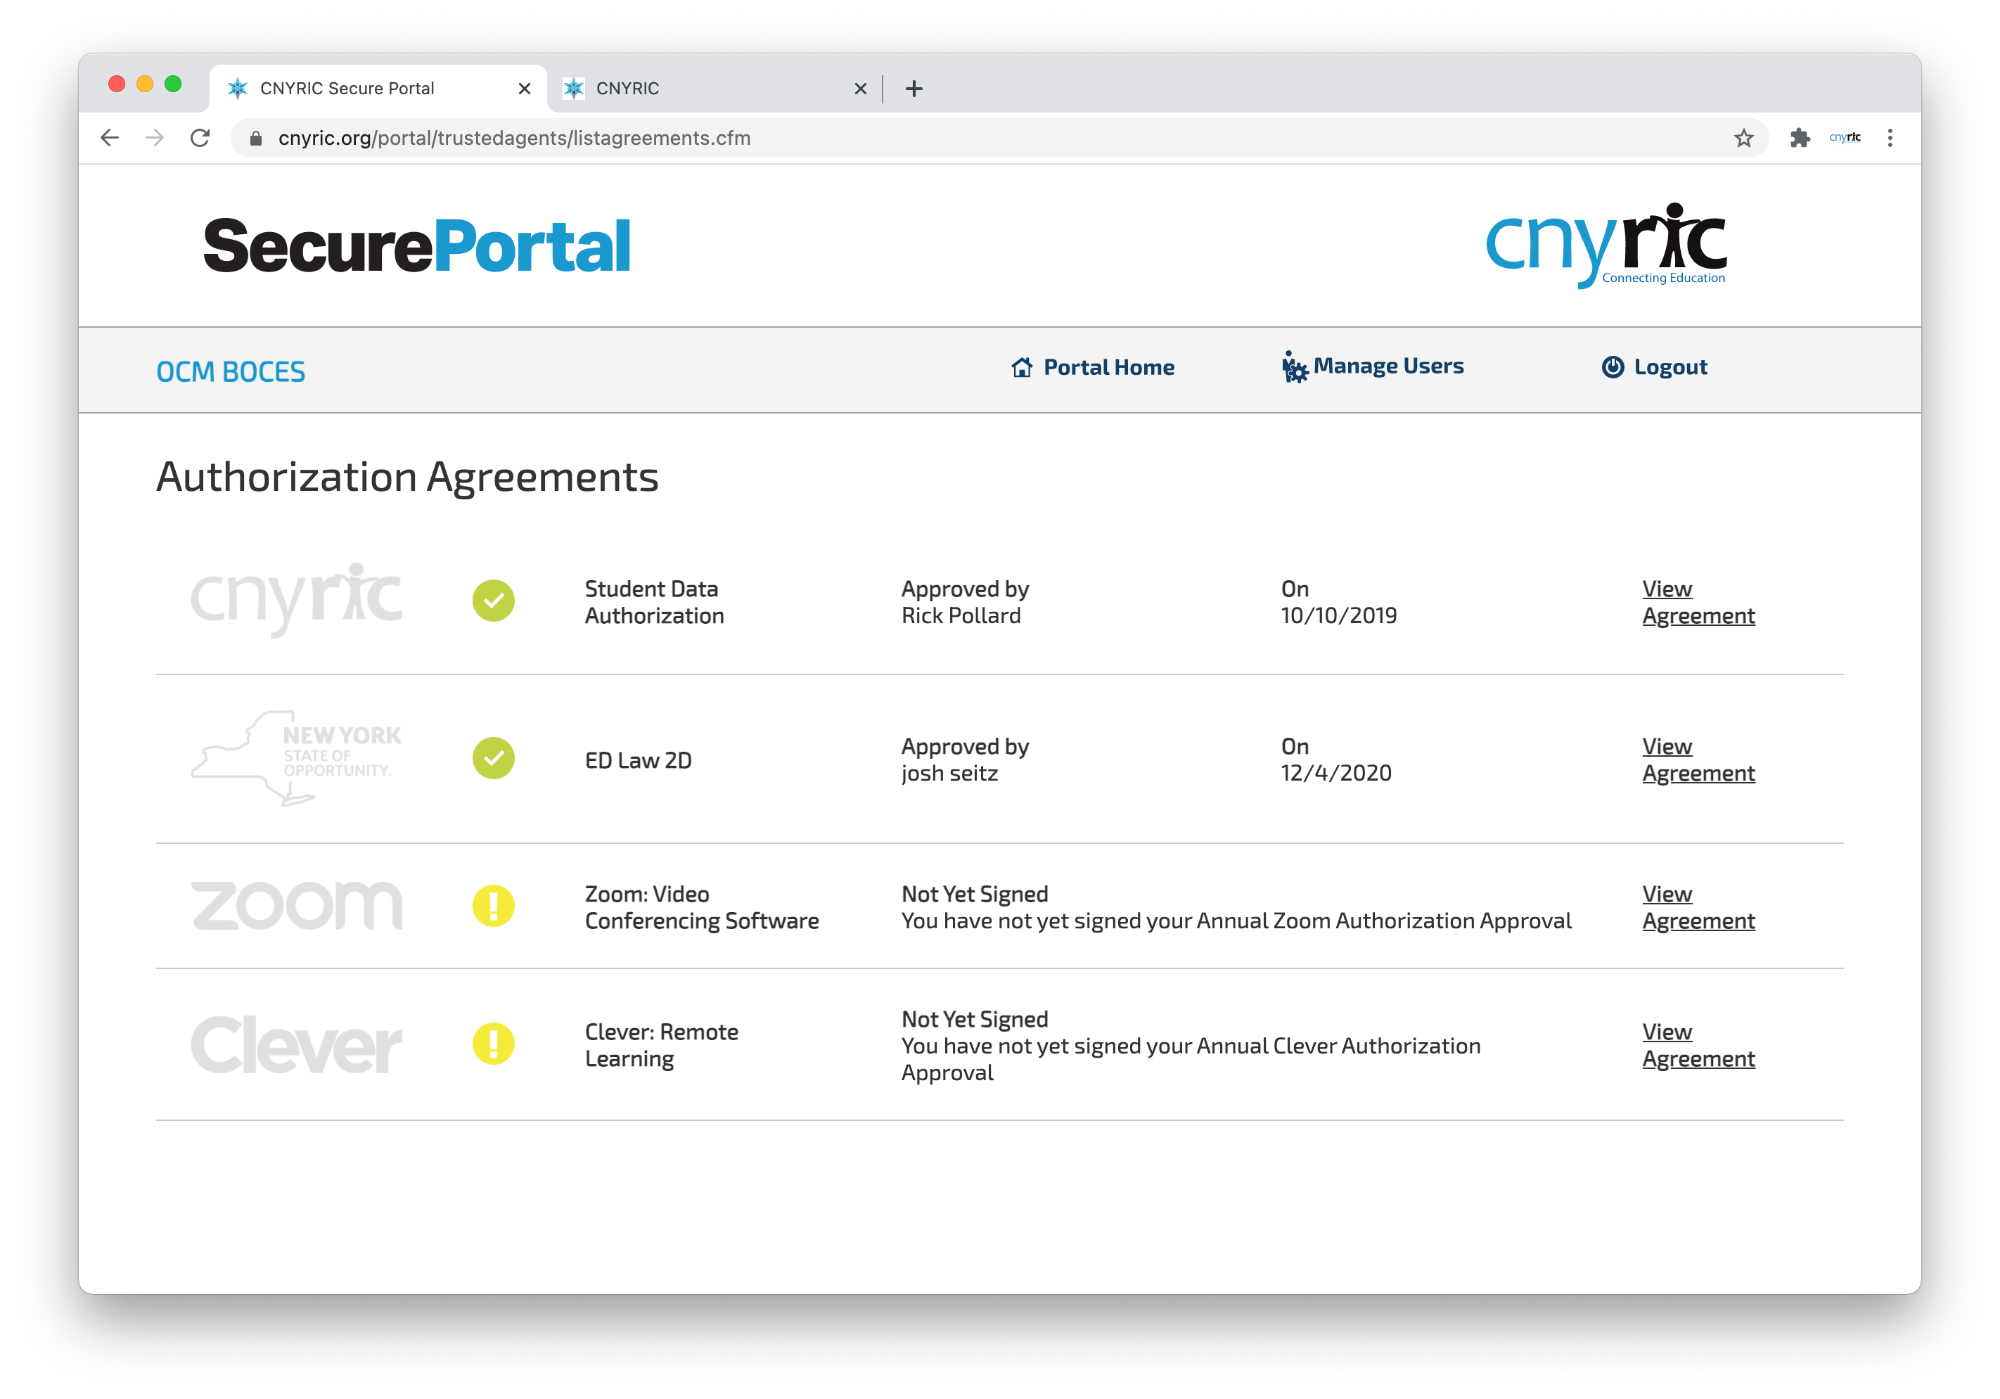
Task: Open Manage Users
Action: coord(1373,366)
